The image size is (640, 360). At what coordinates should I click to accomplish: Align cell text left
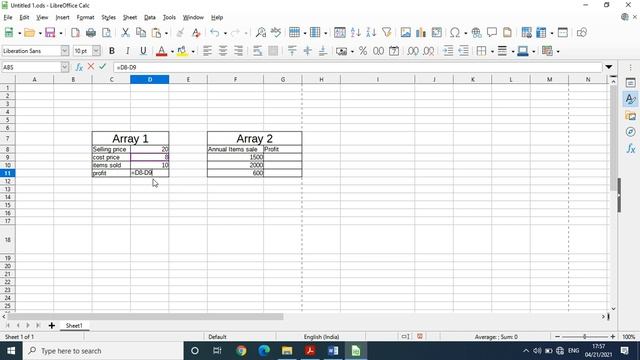[207, 51]
